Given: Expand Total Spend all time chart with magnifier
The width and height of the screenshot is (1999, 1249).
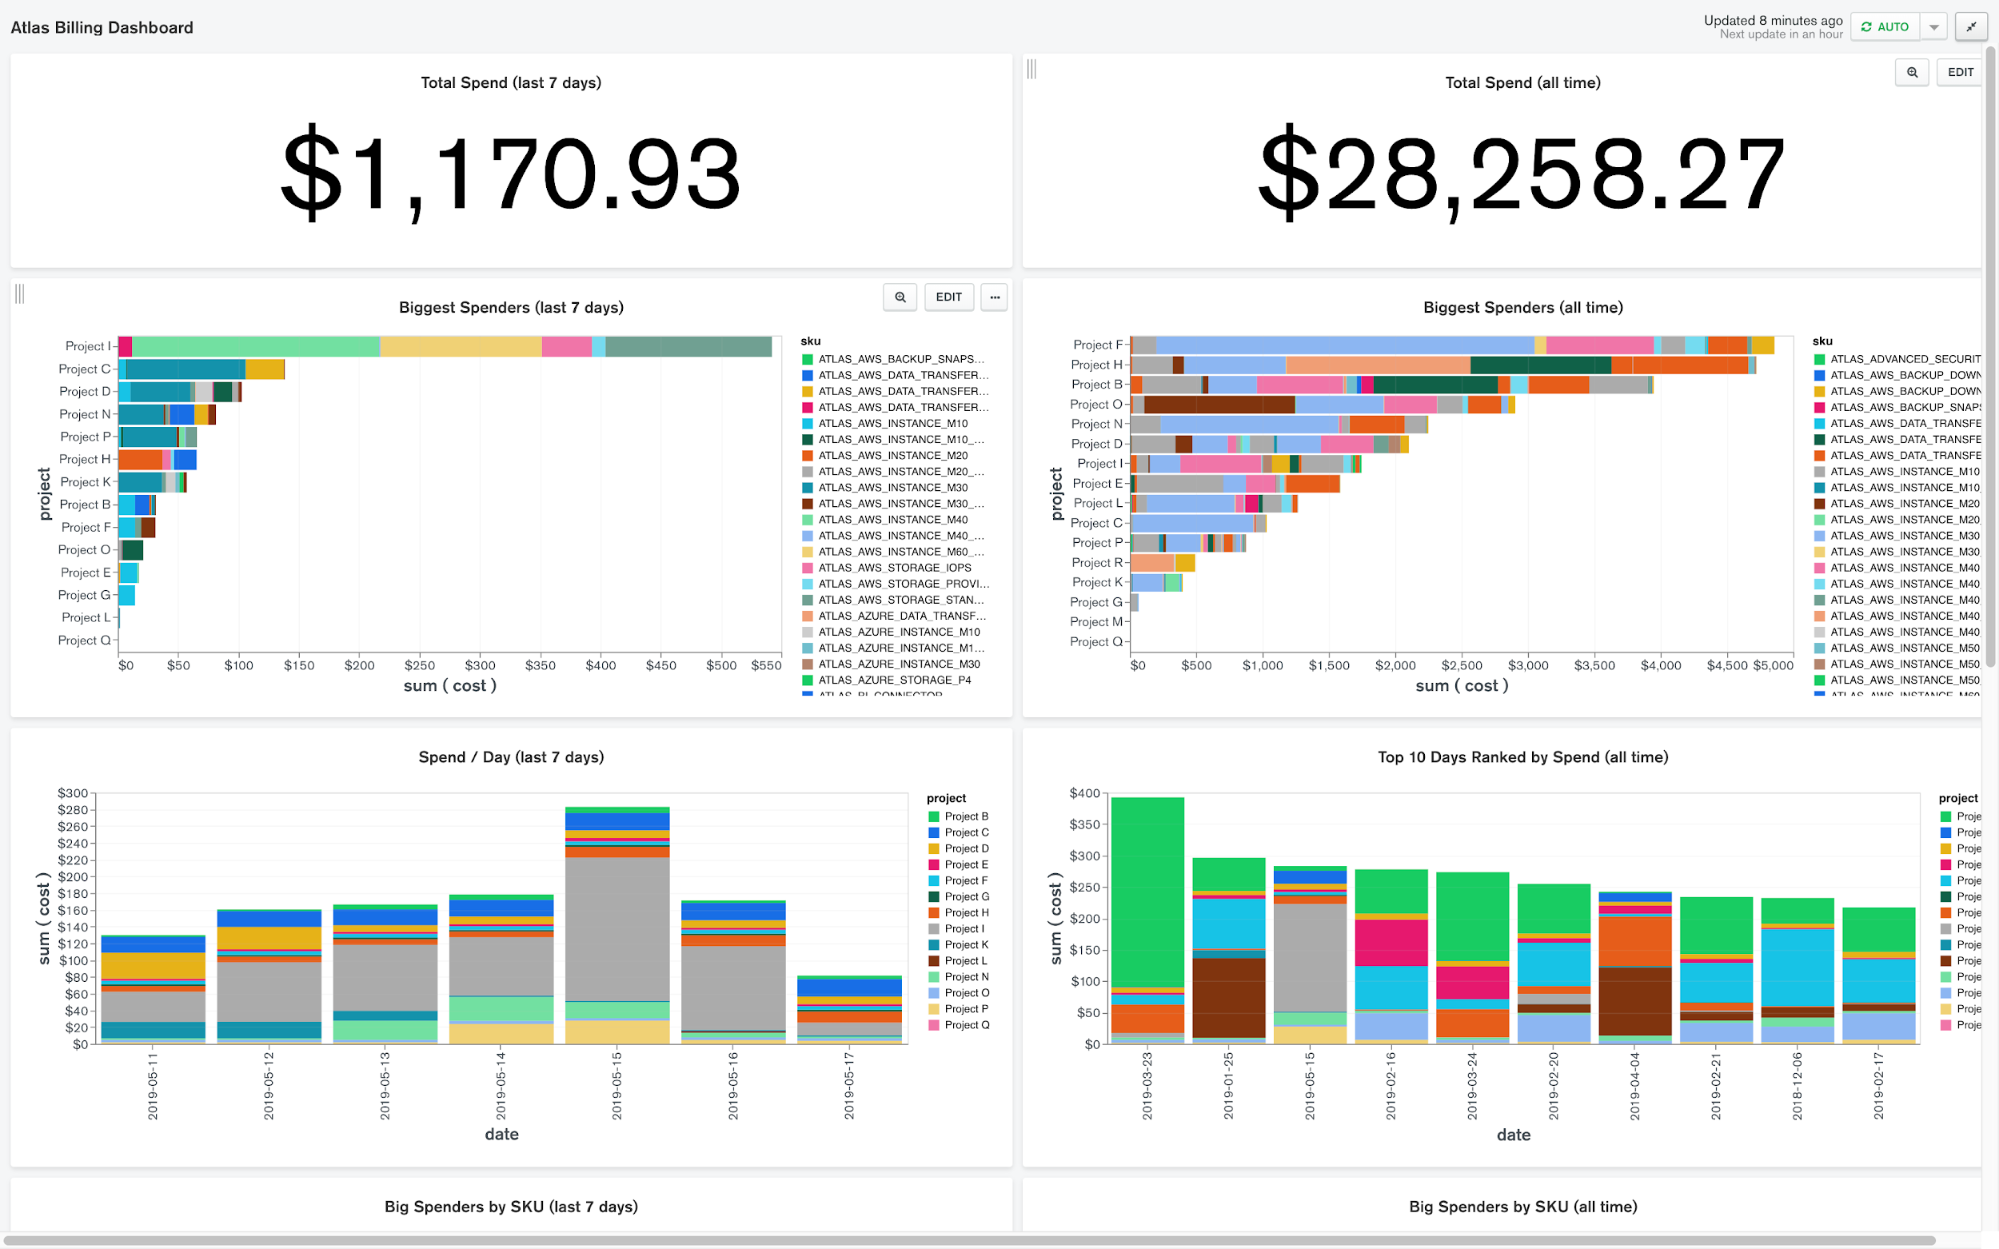Looking at the screenshot, I should (1912, 72).
